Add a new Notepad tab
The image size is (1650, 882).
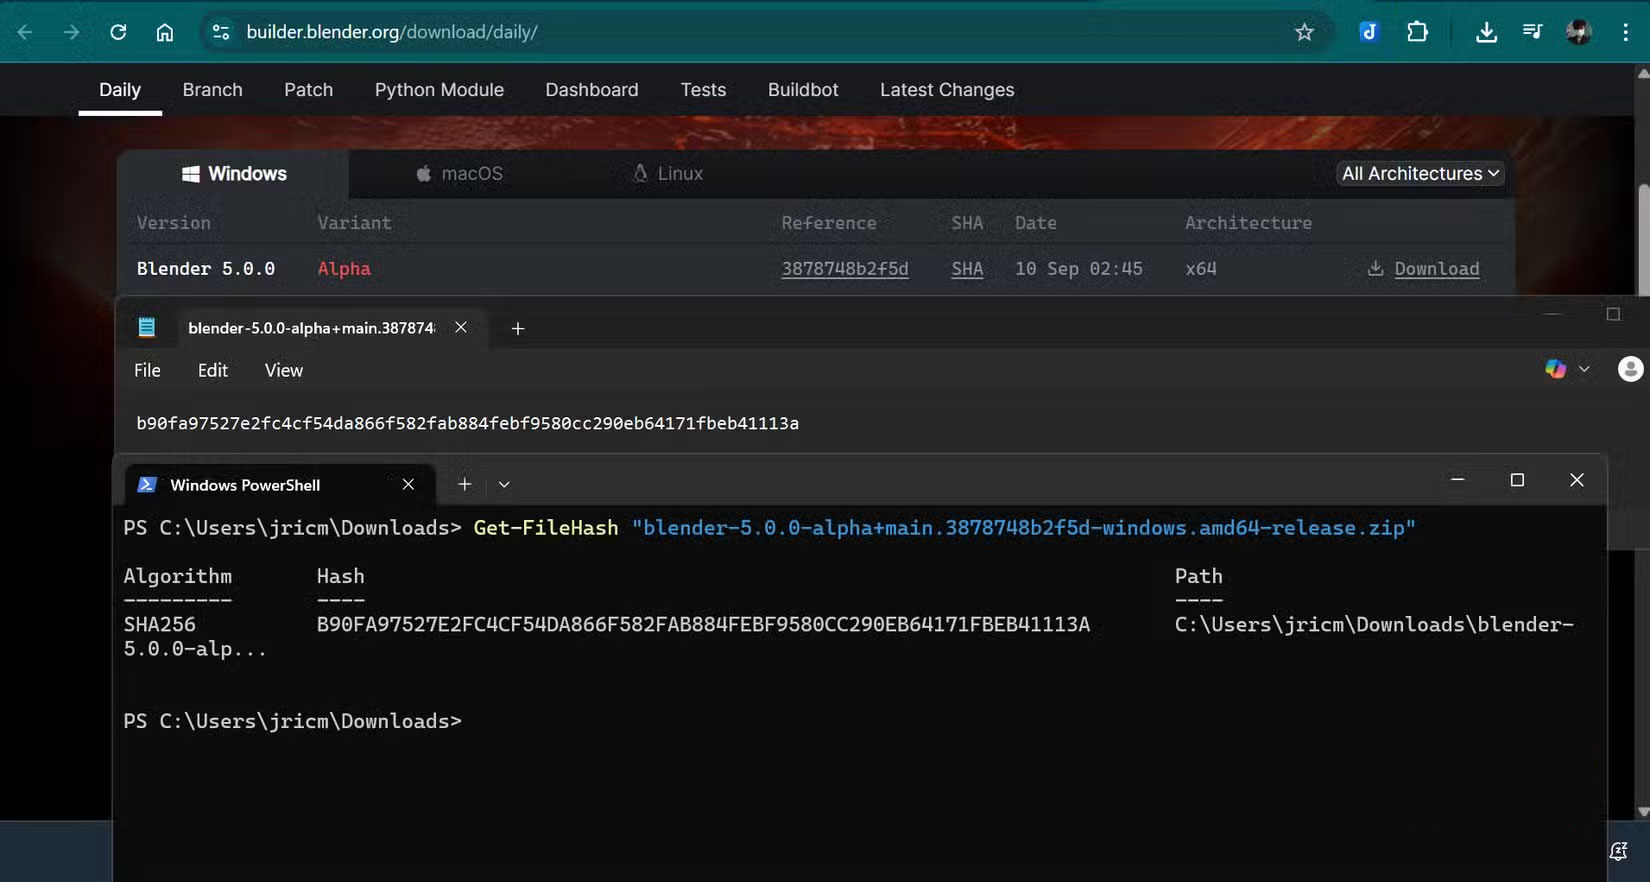pyautogui.click(x=517, y=328)
